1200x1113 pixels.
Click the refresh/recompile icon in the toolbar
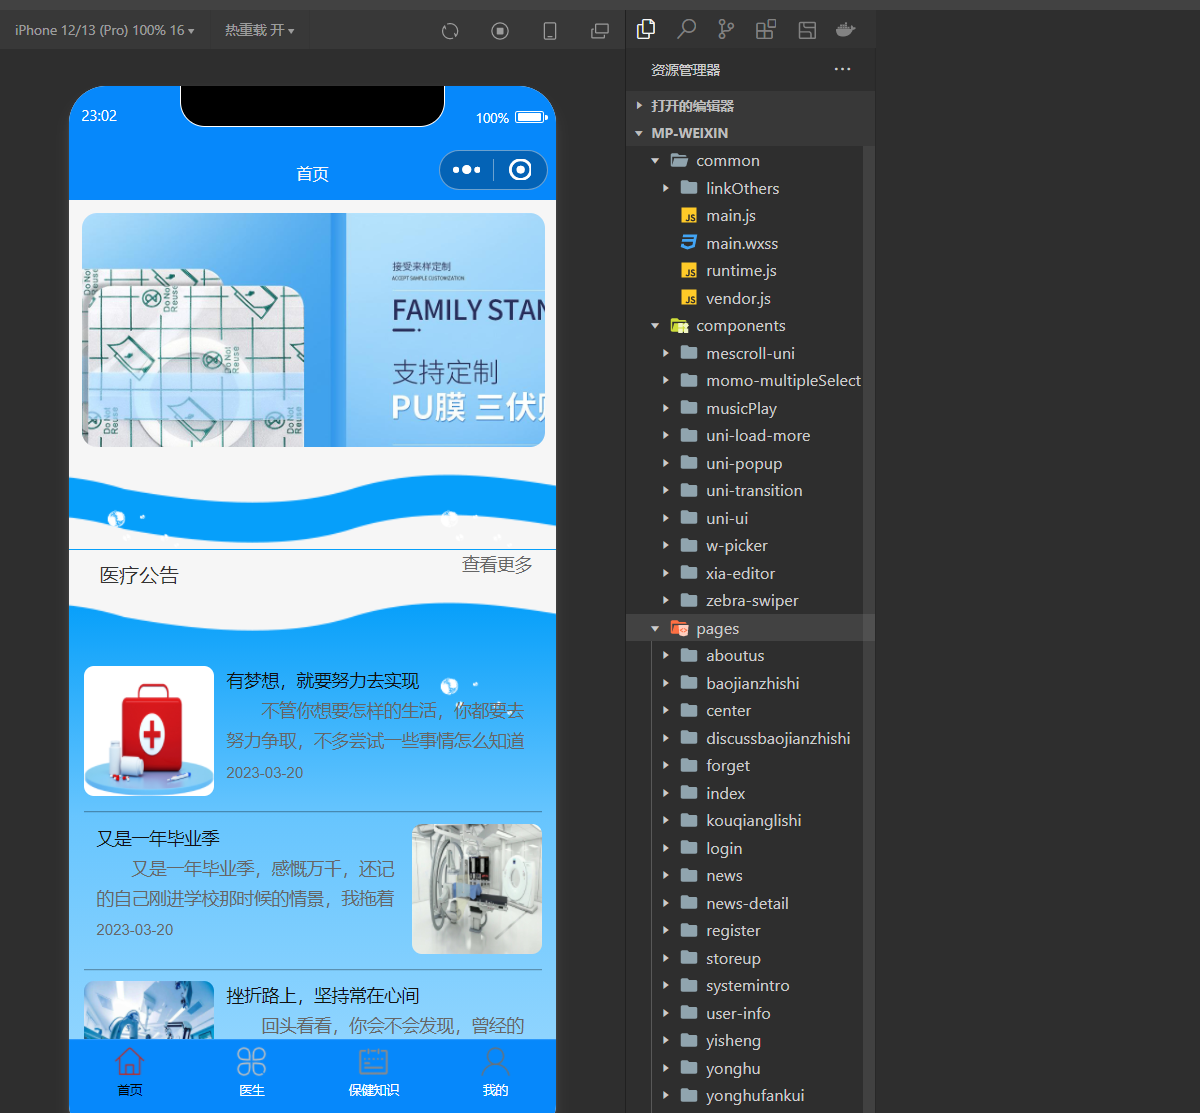point(449,31)
